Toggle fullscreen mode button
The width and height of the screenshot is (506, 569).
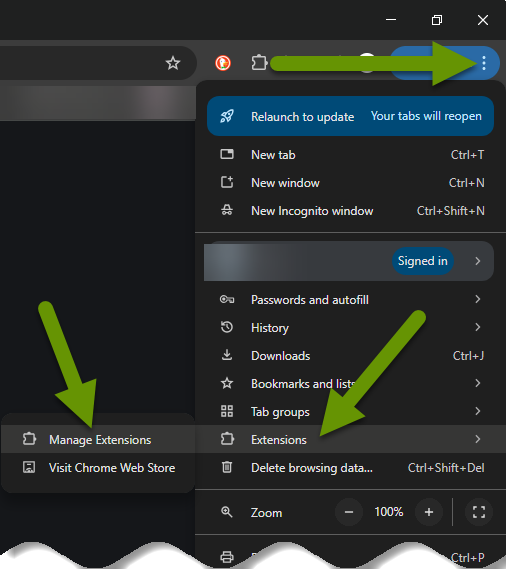click(x=479, y=512)
